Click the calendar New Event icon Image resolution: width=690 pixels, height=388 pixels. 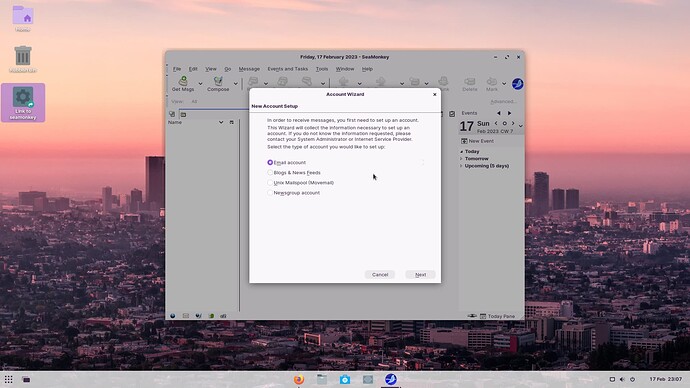click(464, 141)
